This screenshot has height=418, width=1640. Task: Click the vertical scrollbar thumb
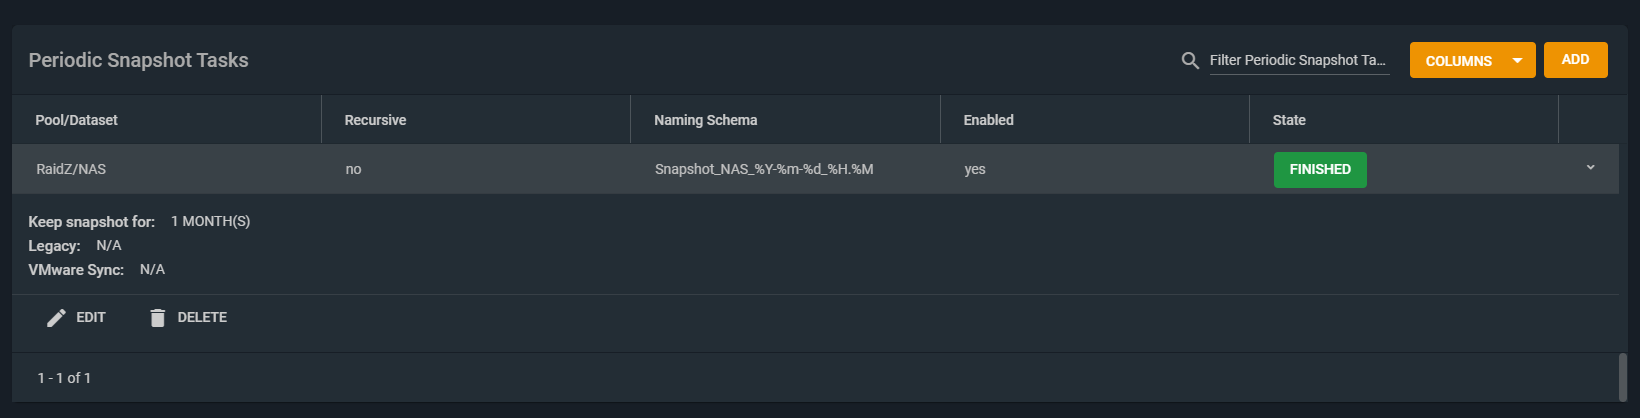pyautogui.click(x=1622, y=376)
